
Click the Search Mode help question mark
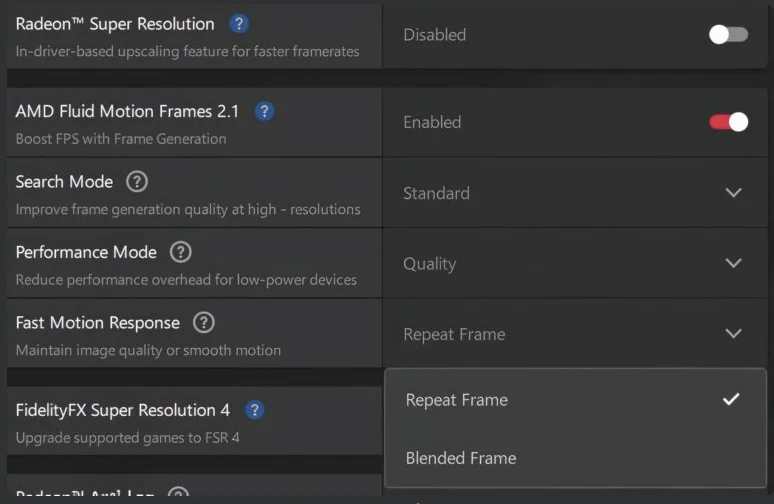tap(137, 182)
